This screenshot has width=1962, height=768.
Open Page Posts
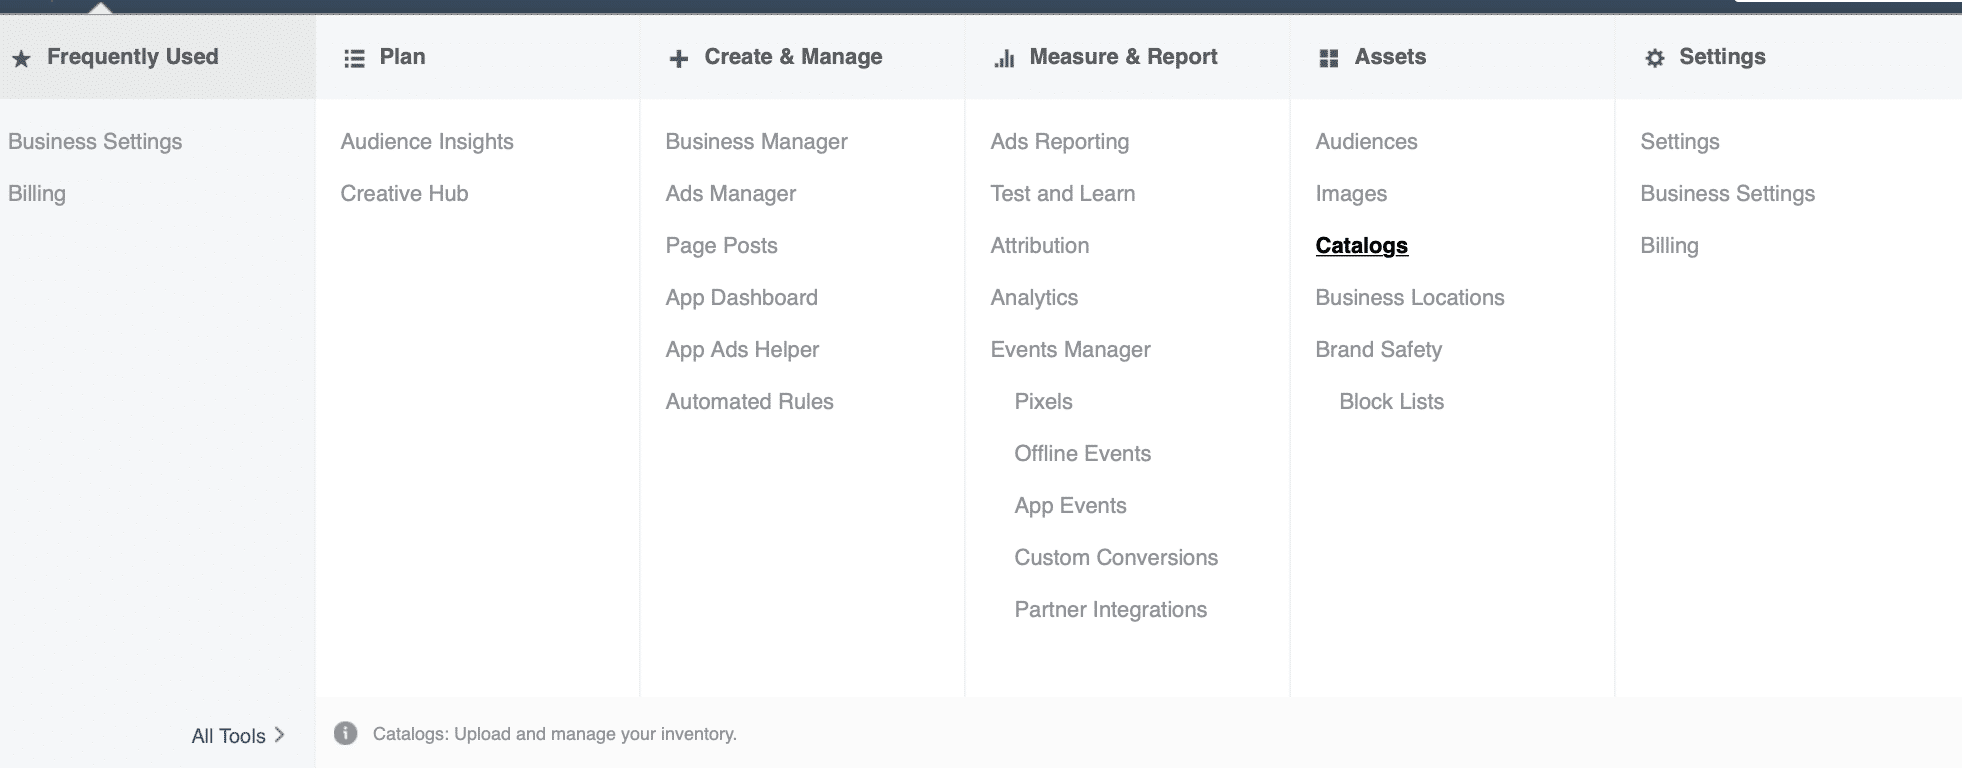[x=721, y=246]
